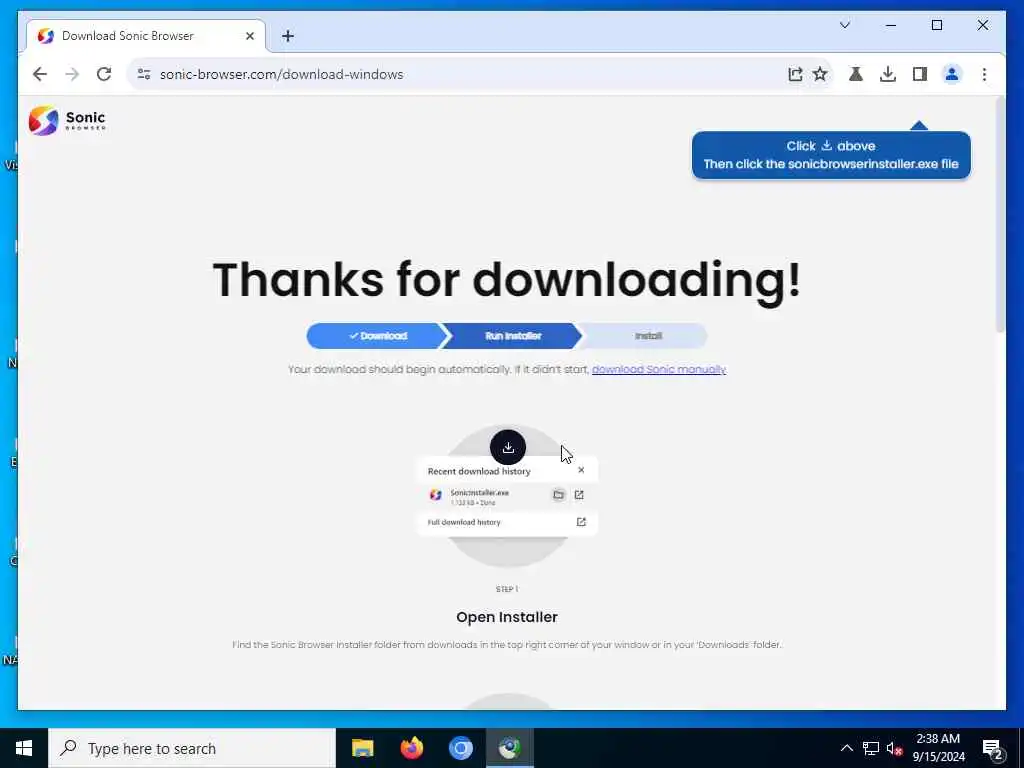Screen dimensions: 1024x768
Task: Click SonicInstaller.exe in the download illustration
Action: pyautogui.click(x=479, y=493)
